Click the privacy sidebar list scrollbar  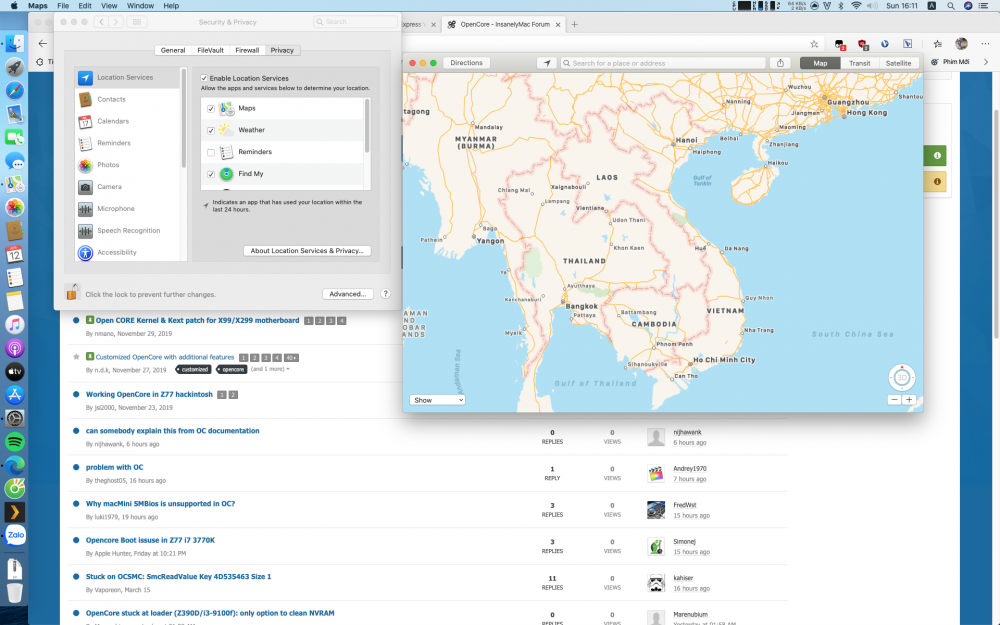pyautogui.click(x=184, y=118)
